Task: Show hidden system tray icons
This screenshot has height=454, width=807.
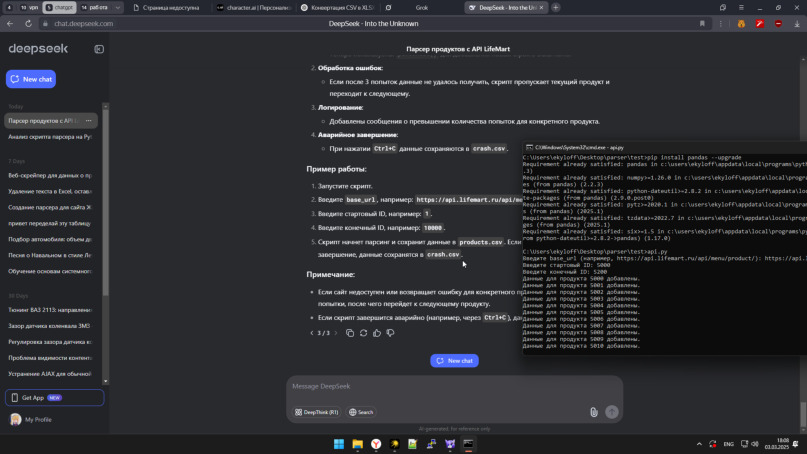Action: [x=699, y=444]
